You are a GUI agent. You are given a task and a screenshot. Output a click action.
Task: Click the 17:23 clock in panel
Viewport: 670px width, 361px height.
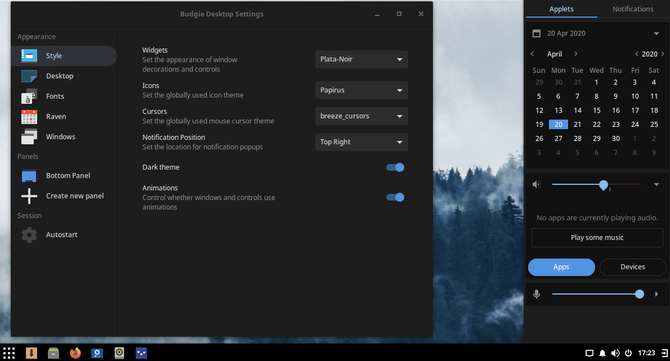[x=646, y=353]
